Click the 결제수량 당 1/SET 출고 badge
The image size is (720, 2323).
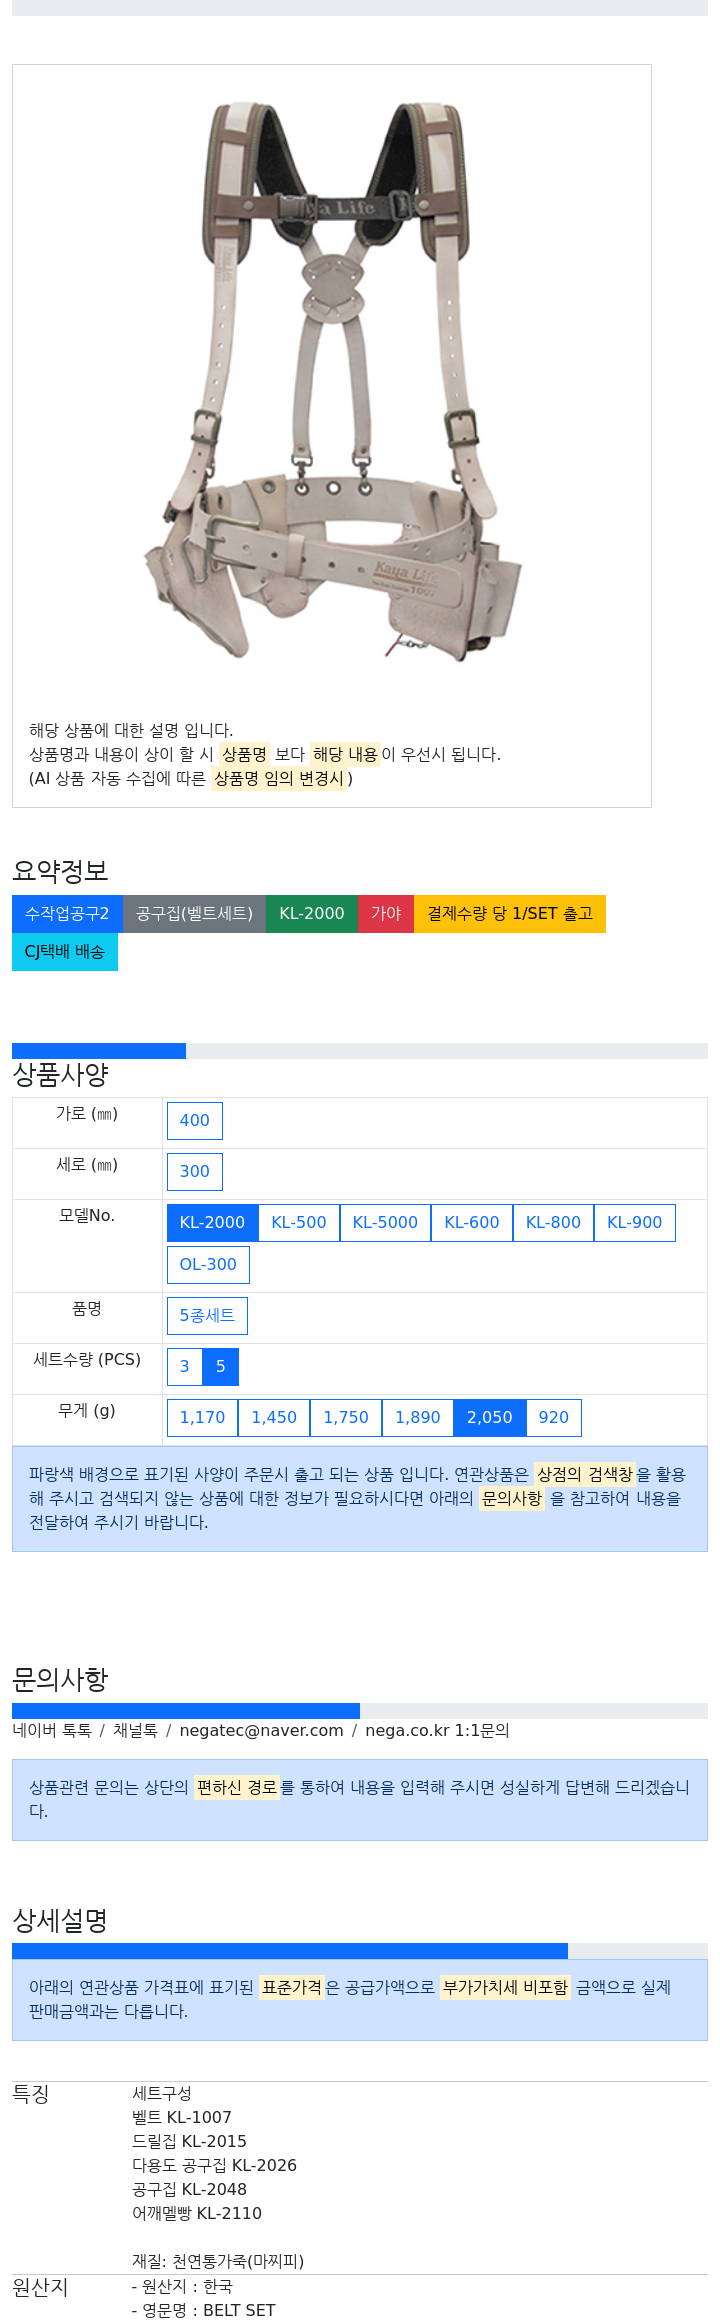(x=510, y=914)
